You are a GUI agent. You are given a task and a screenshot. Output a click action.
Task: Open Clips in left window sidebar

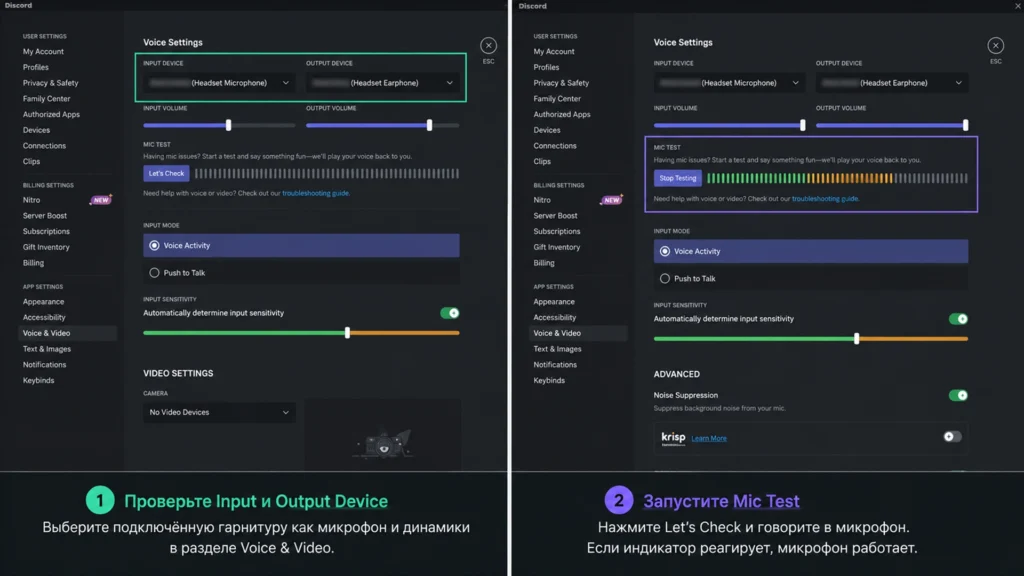[x=31, y=161]
